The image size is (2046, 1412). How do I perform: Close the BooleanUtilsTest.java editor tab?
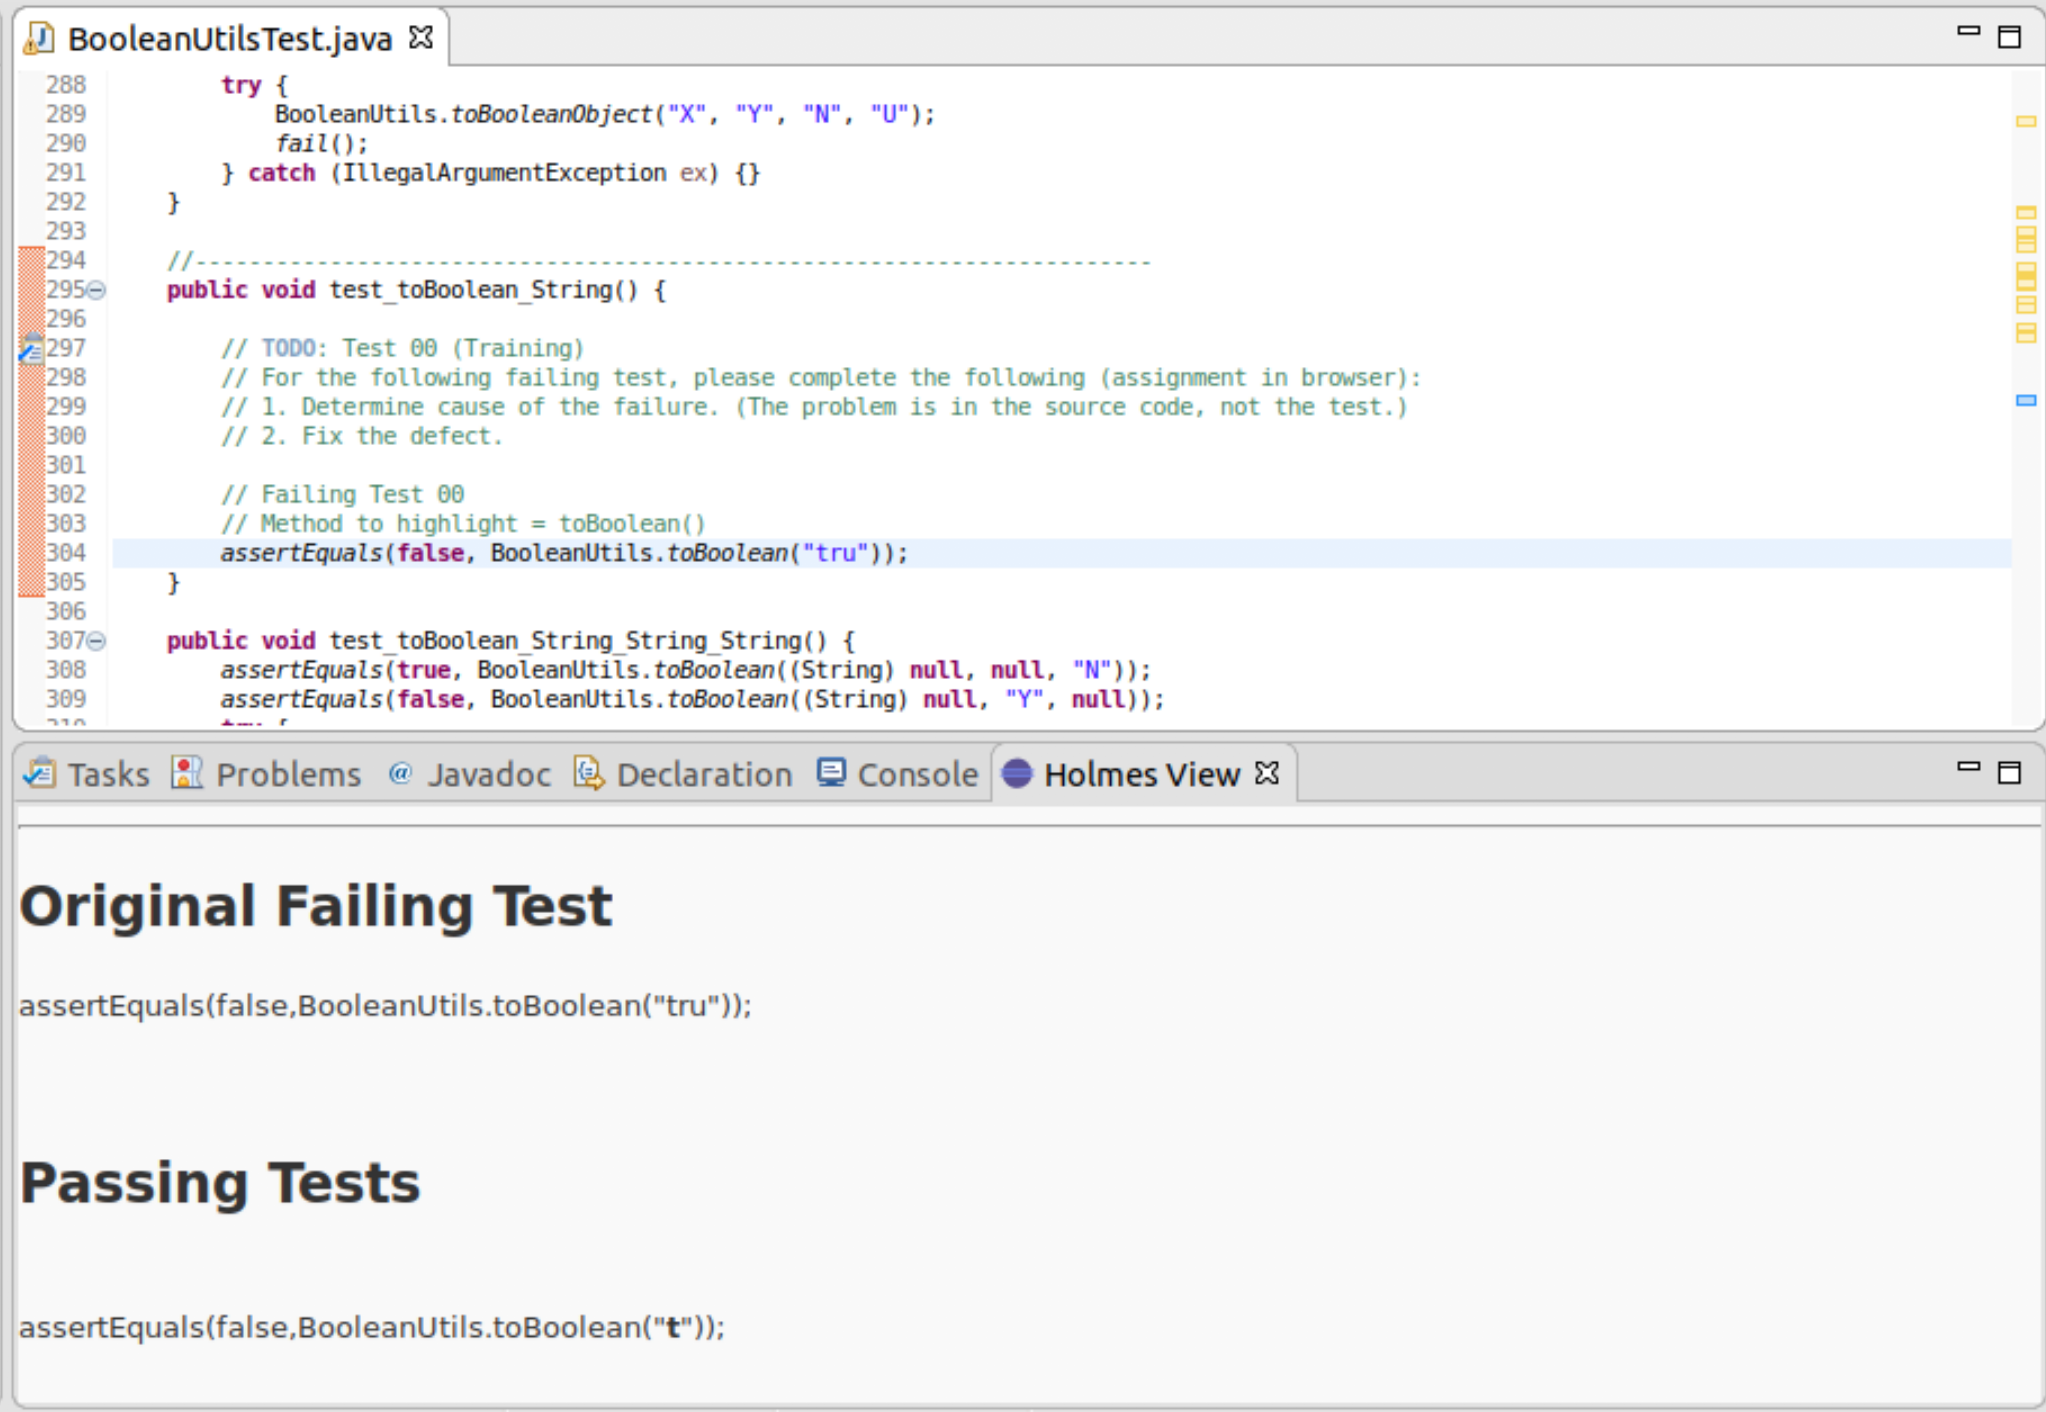coord(422,38)
